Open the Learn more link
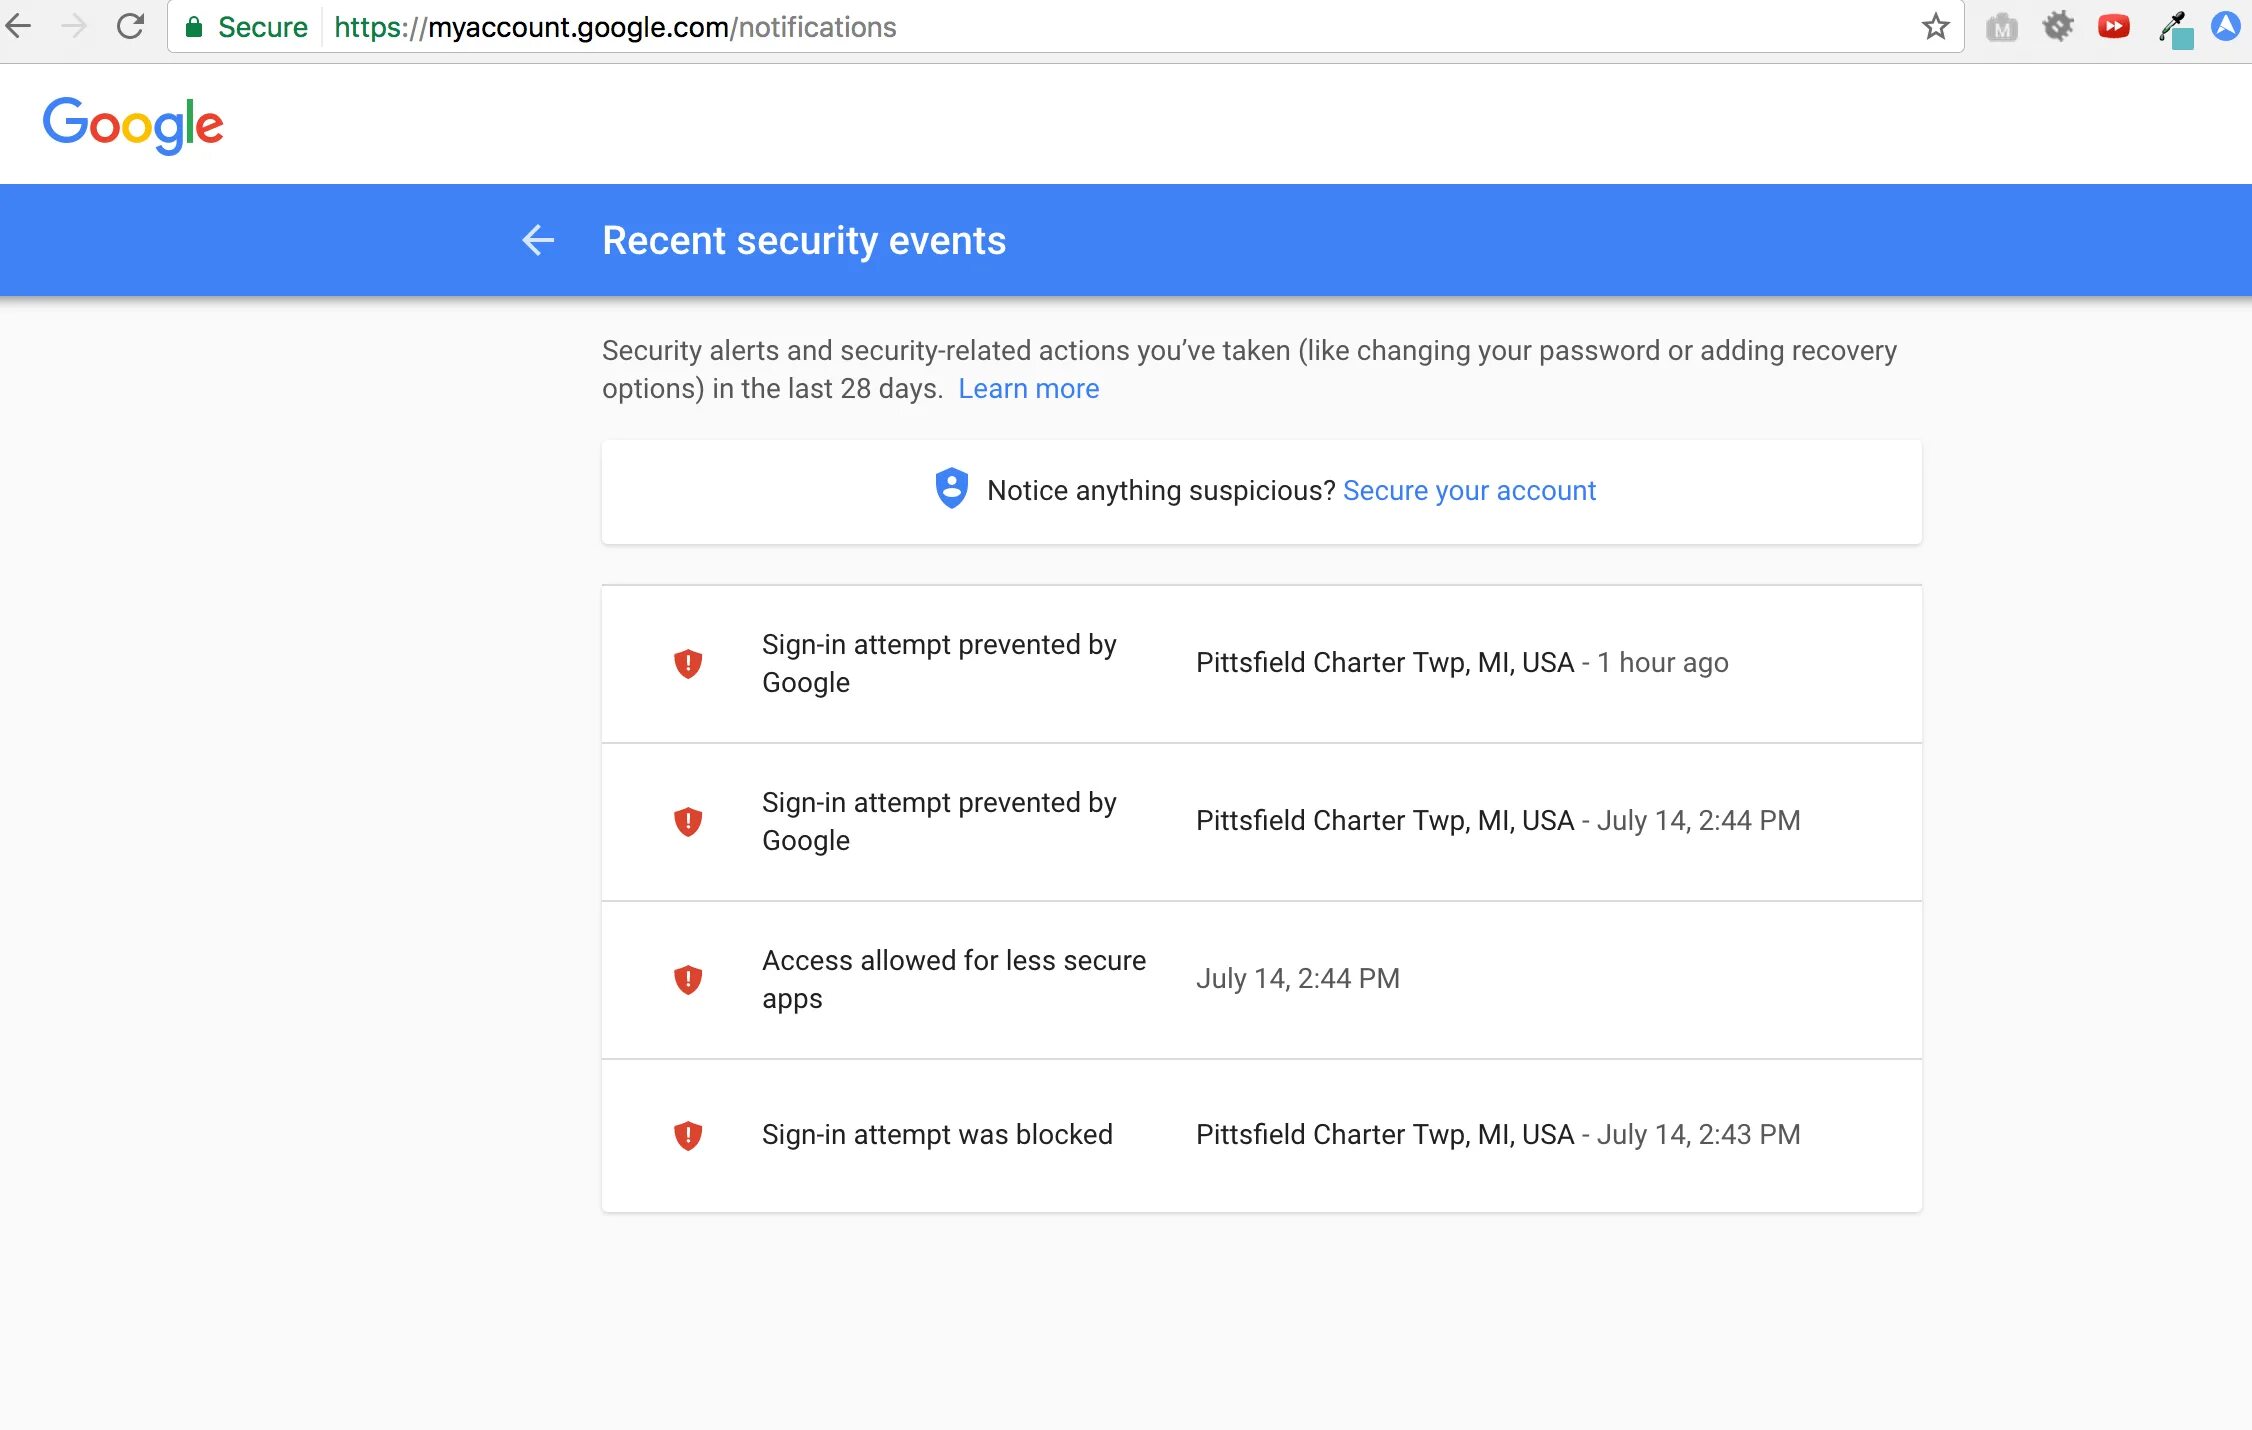 click(x=1028, y=388)
